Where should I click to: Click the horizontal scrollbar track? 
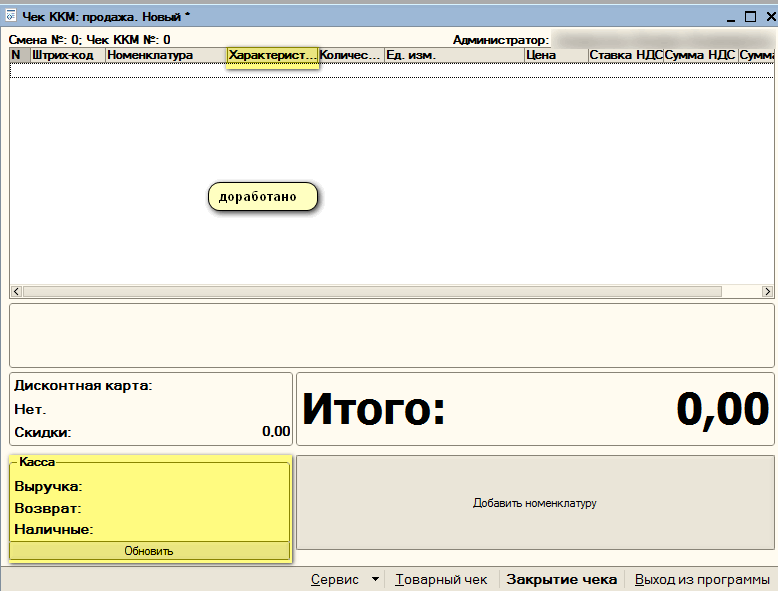(370, 291)
